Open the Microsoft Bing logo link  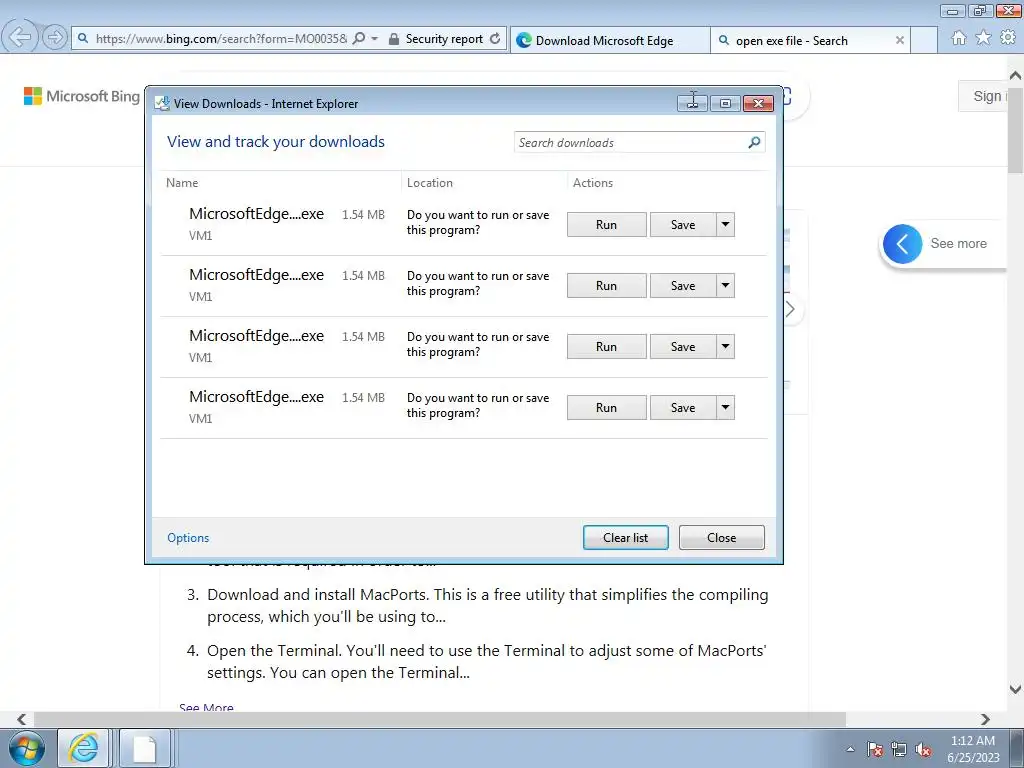pyautogui.click(x=82, y=96)
